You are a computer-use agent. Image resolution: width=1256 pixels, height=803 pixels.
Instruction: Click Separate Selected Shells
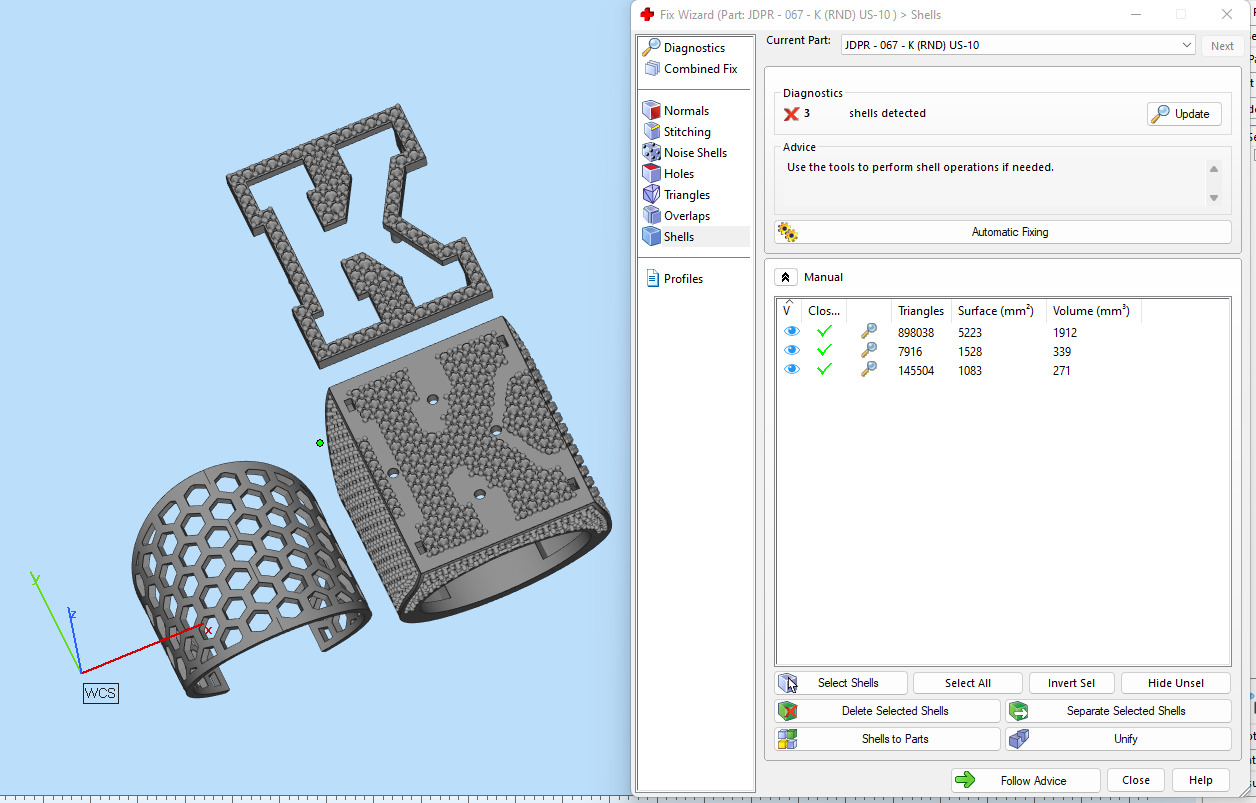click(x=1119, y=711)
